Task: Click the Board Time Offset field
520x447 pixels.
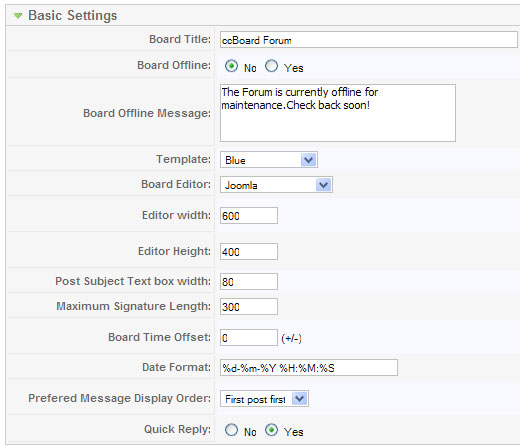Action: [x=249, y=338]
